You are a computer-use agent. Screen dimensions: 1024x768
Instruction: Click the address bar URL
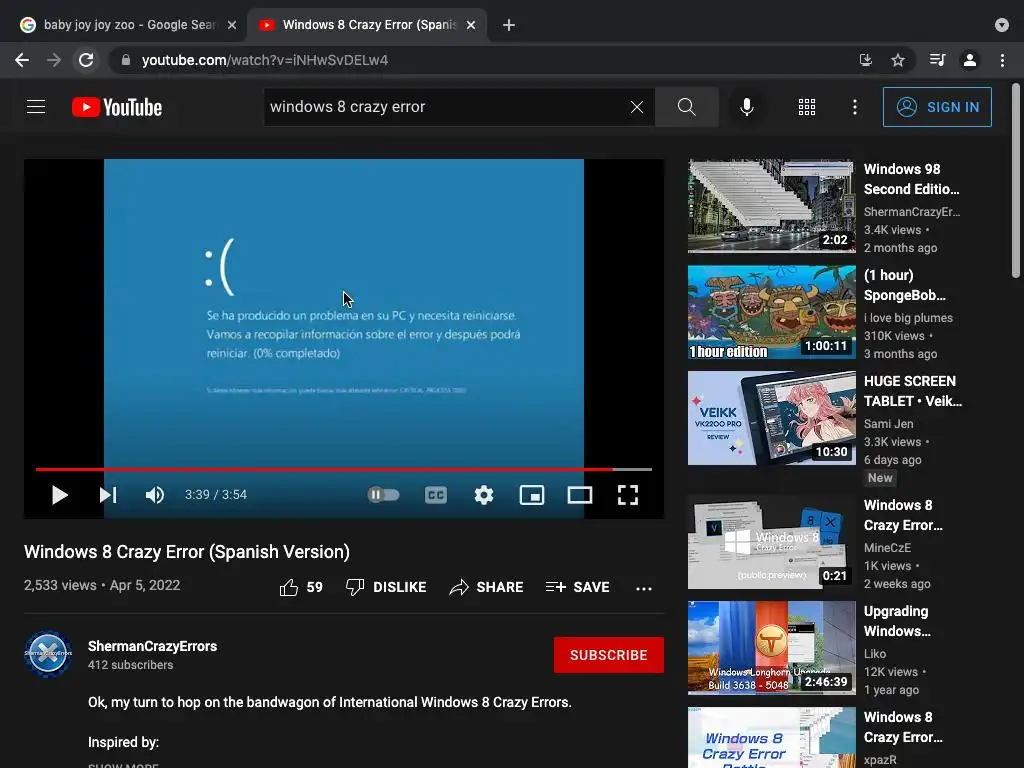pos(265,60)
